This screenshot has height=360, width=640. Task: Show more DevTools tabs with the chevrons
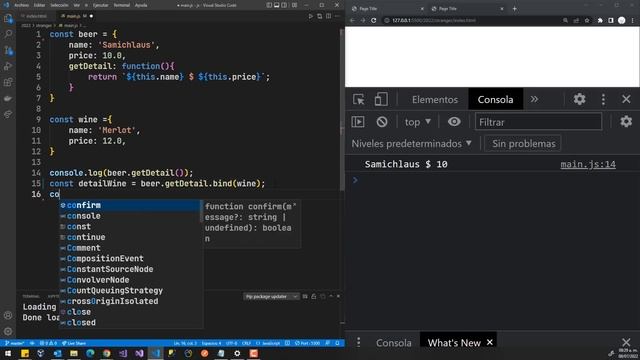(x=534, y=99)
